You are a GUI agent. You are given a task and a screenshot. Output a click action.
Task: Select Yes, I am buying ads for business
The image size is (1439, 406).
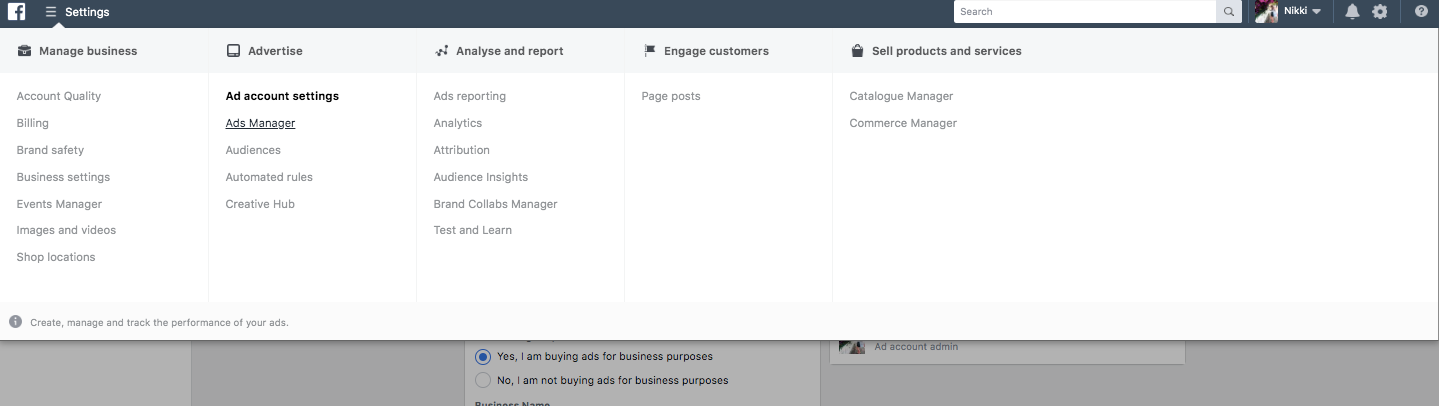[483, 357]
